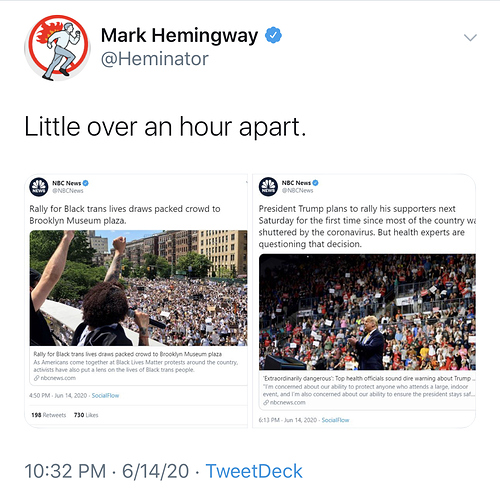Click the nbcnews.com link icon in right card

266,402
